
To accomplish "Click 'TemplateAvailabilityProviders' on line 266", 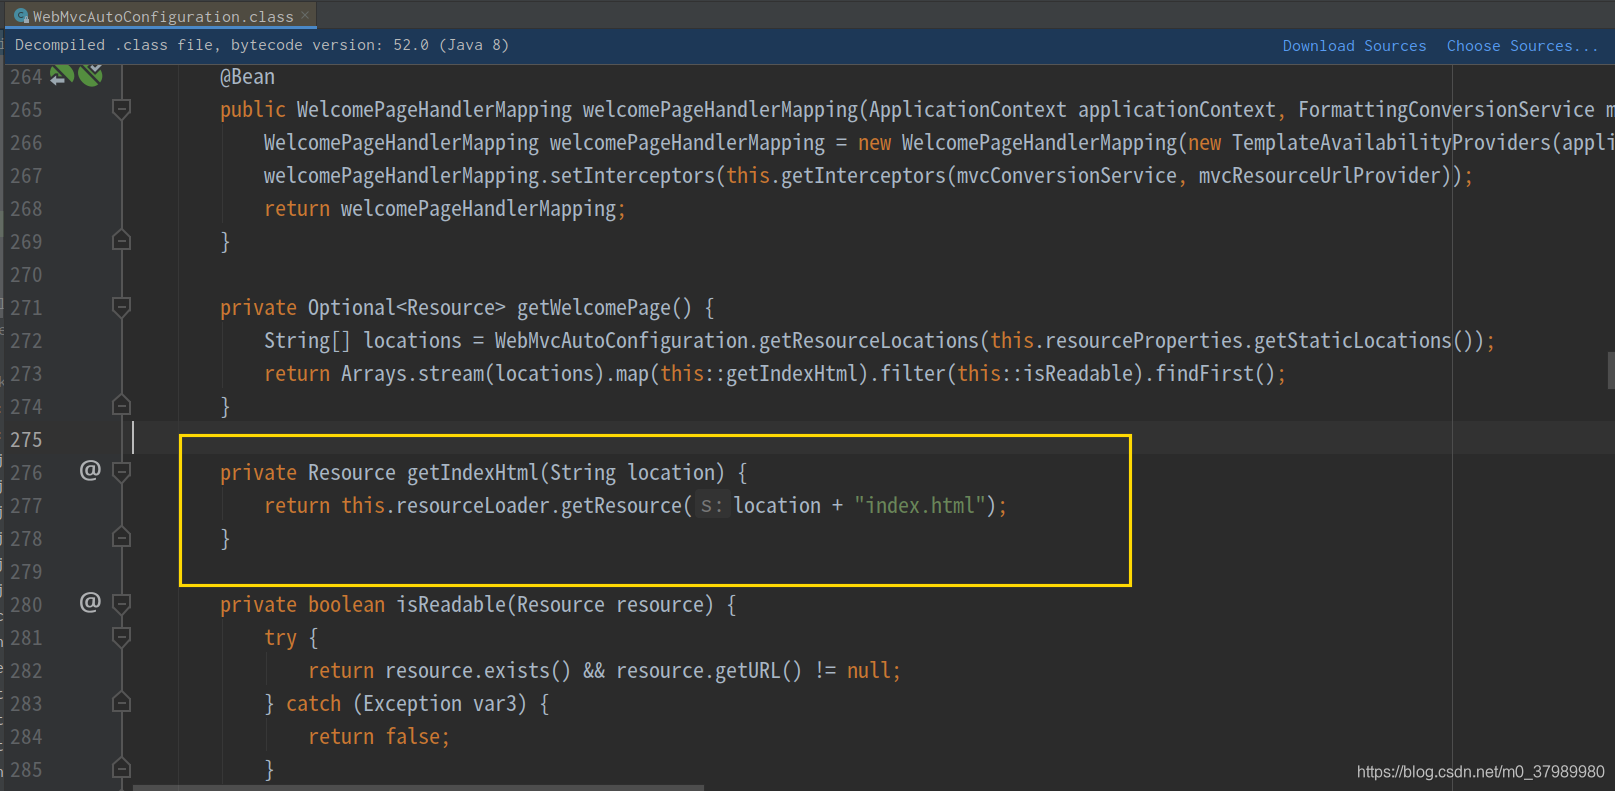I will click(1391, 143).
